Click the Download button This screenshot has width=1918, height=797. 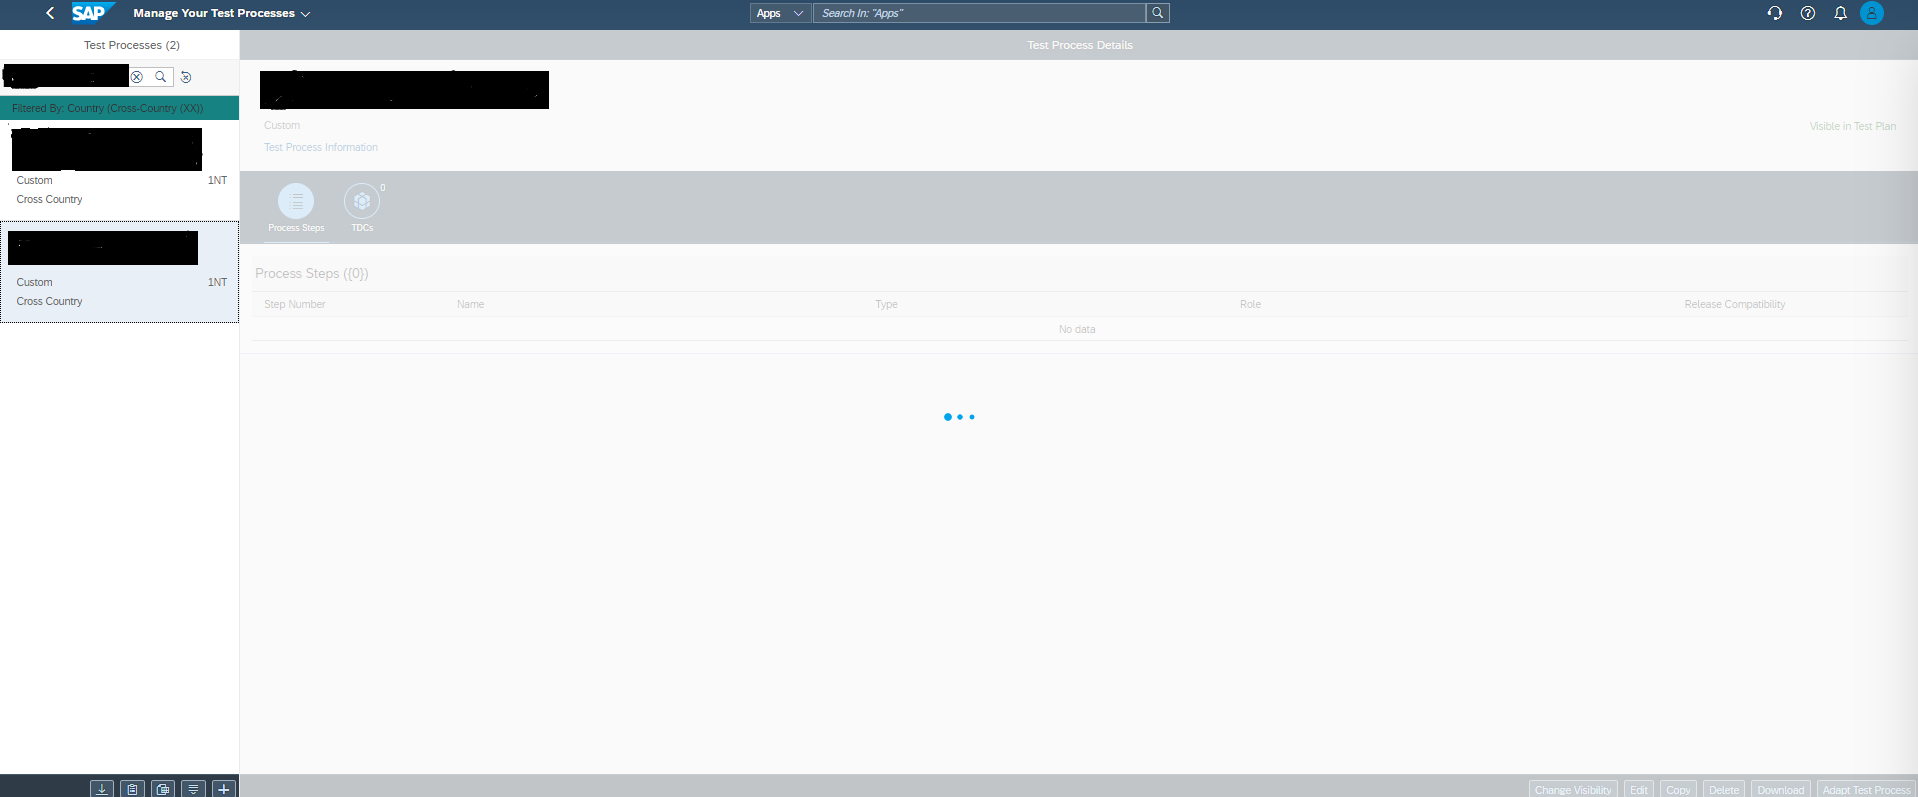tap(1781, 789)
